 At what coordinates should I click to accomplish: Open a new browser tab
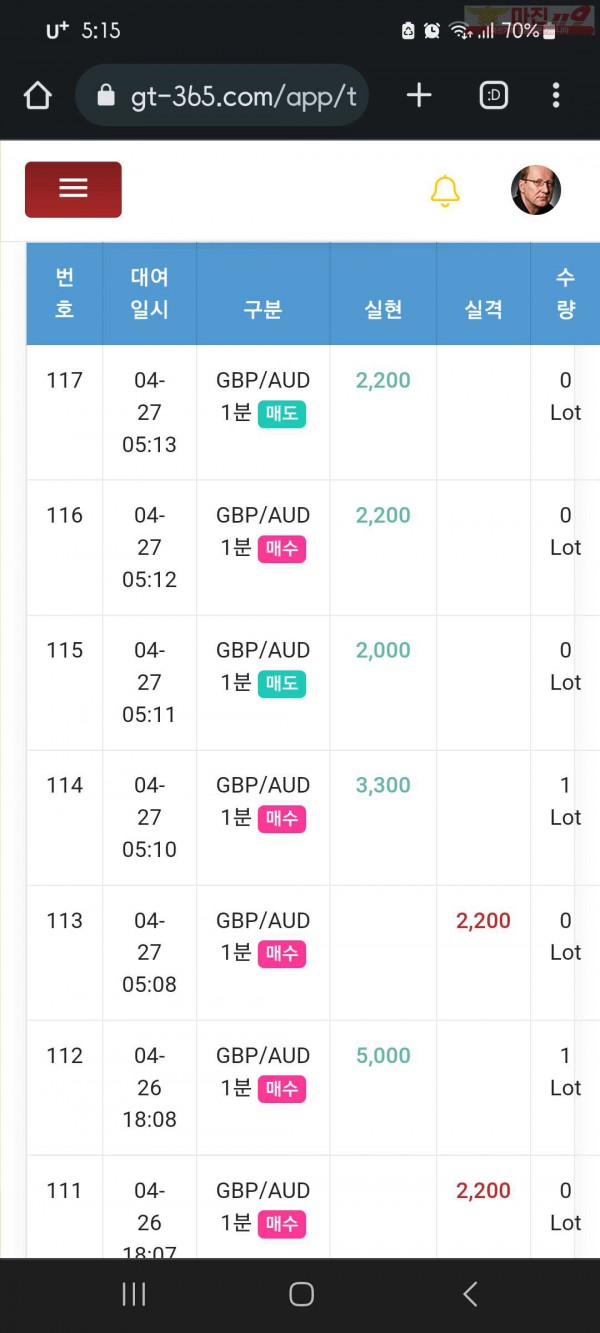tap(419, 95)
